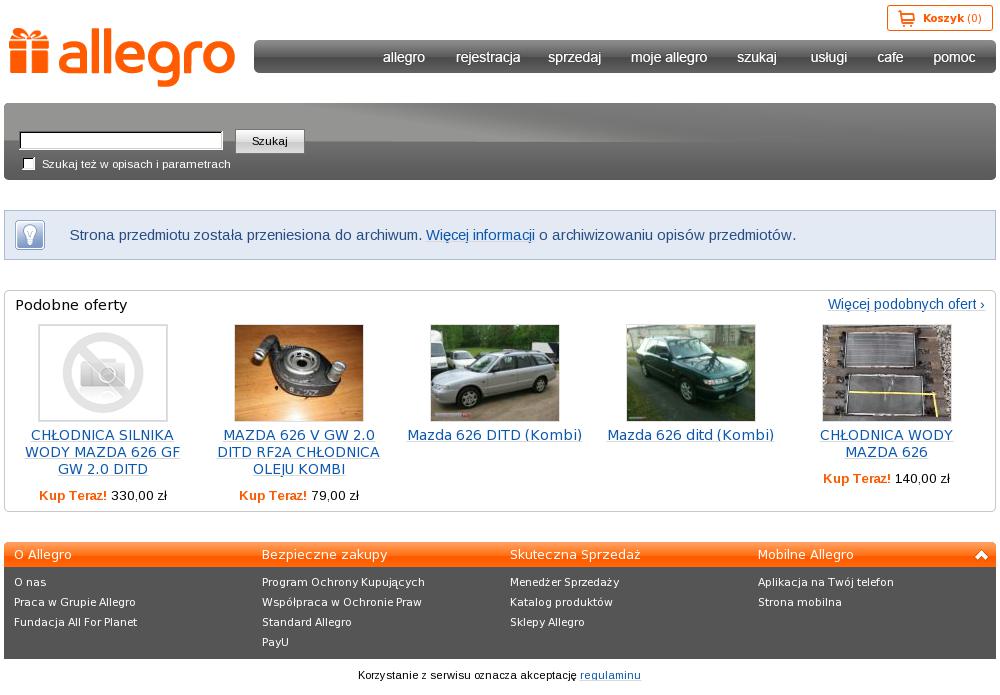
Task: Click the 140,00 zł Kup Teraz price
Action: 886,478
